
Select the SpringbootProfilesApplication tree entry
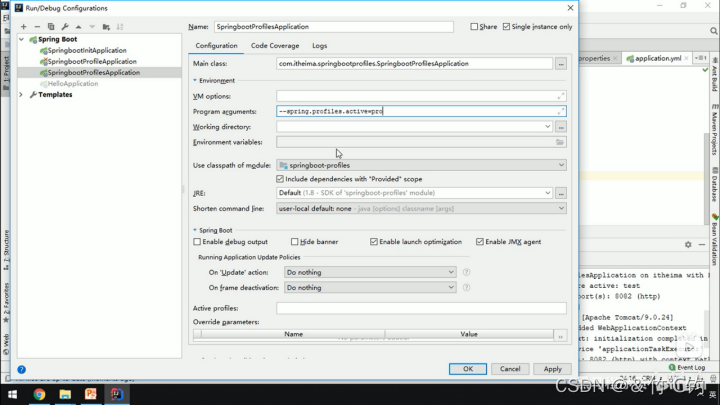point(94,73)
